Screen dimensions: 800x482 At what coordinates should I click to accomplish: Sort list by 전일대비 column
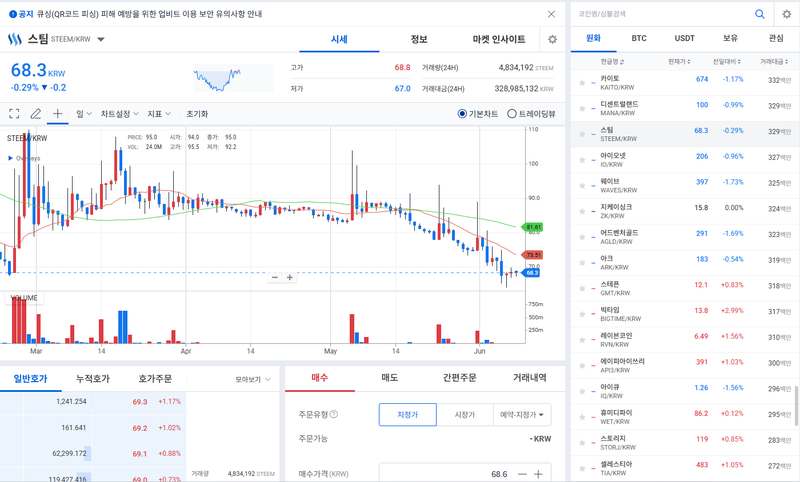tap(727, 62)
